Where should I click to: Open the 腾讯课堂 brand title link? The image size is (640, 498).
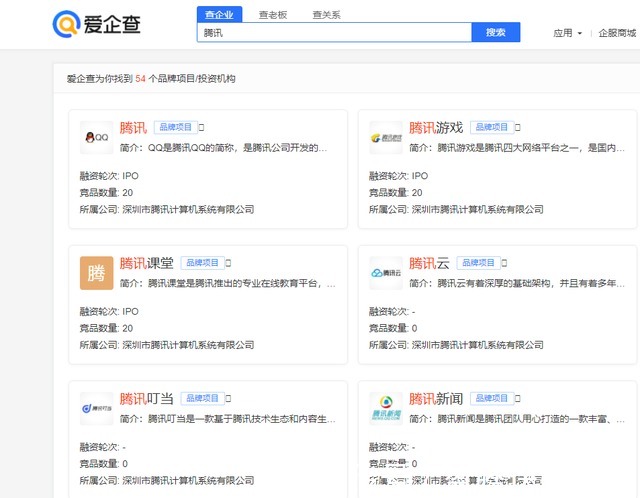click(x=147, y=263)
